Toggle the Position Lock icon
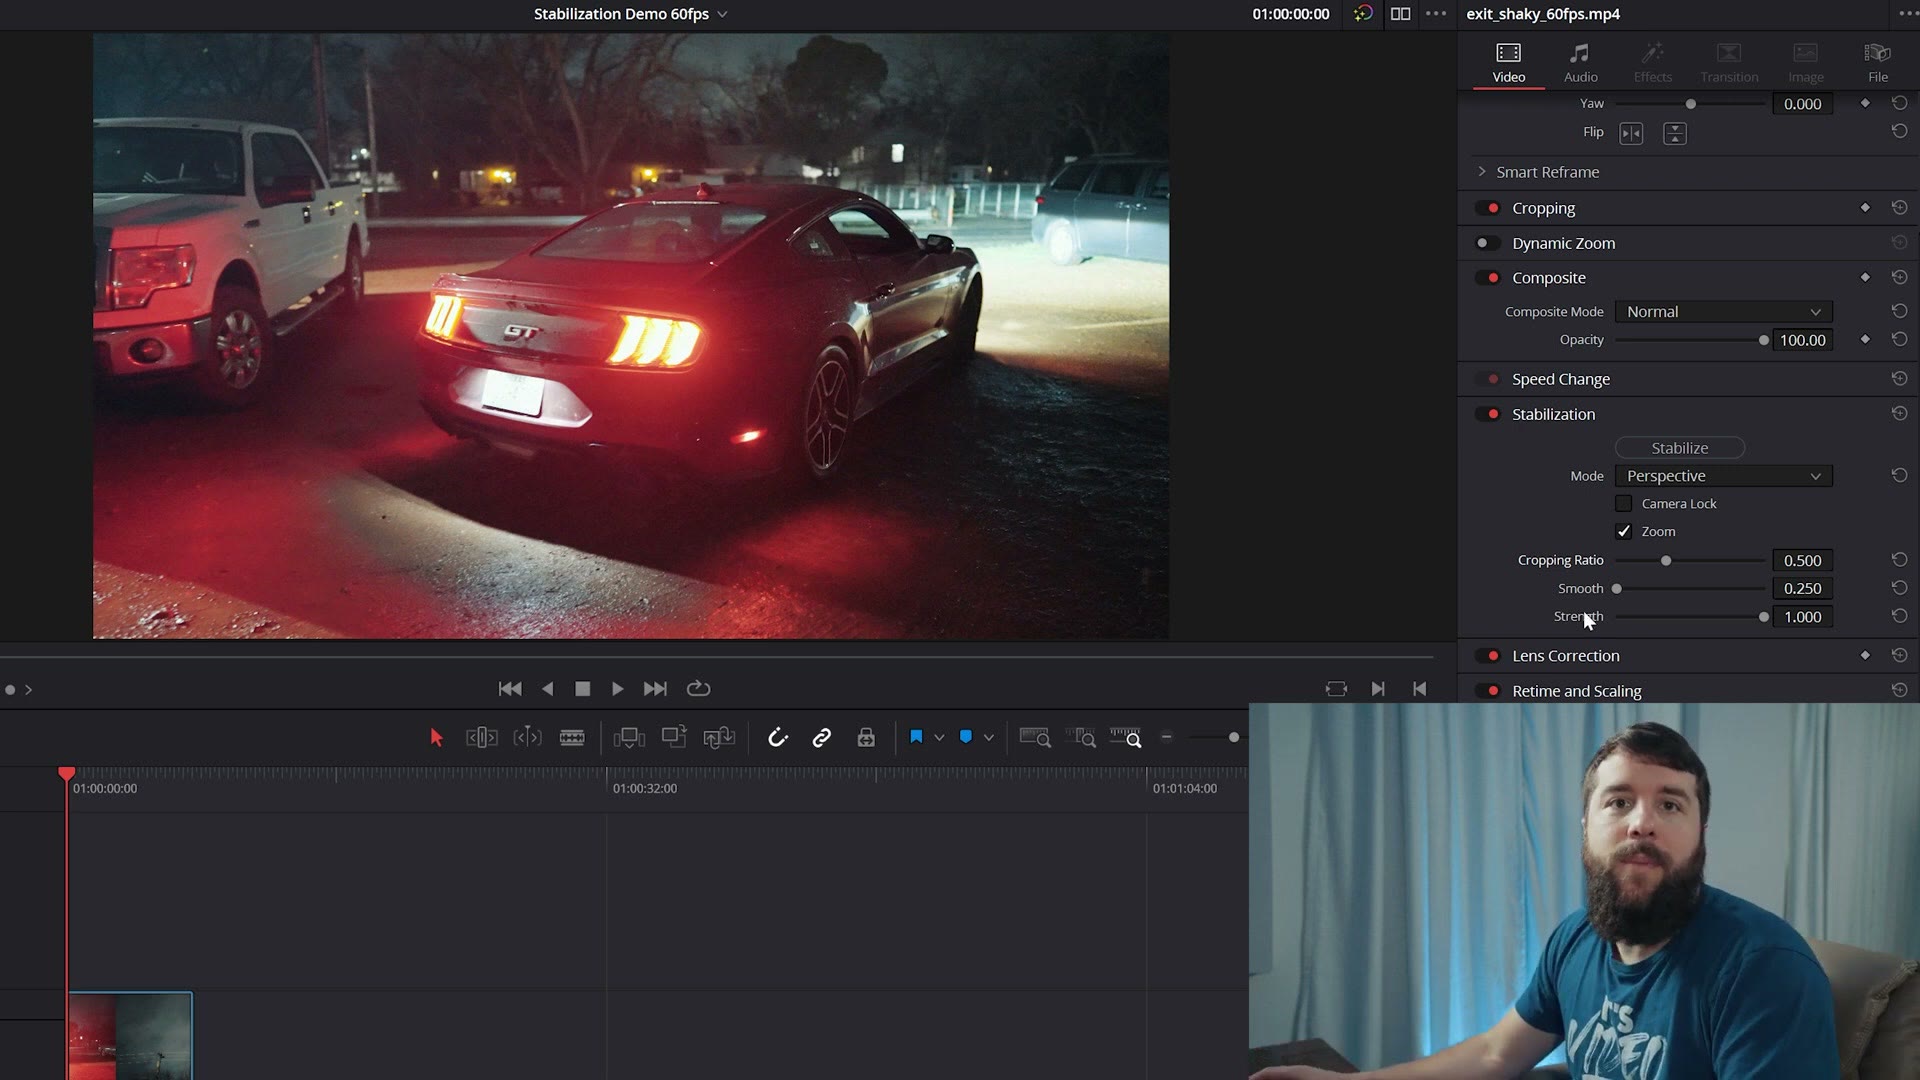The width and height of the screenshot is (1920, 1080). point(866,738)
